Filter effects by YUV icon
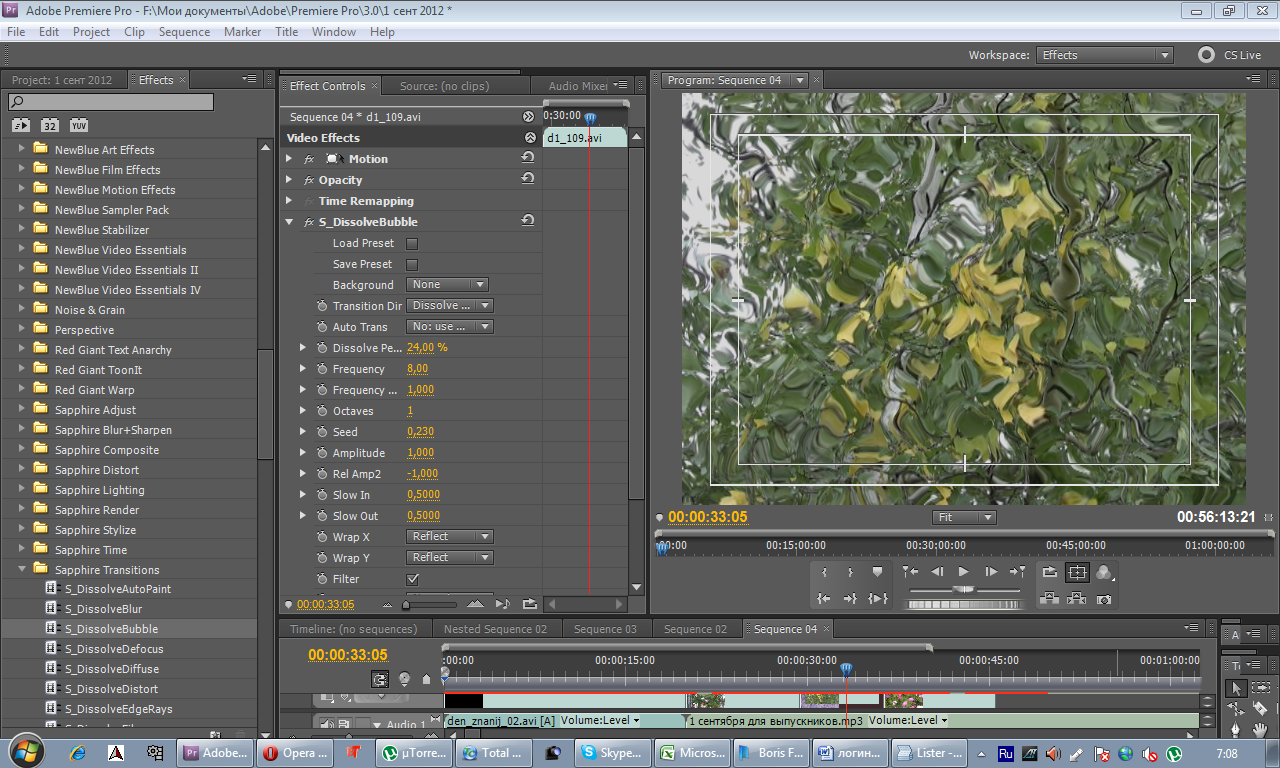 (79, 125)
